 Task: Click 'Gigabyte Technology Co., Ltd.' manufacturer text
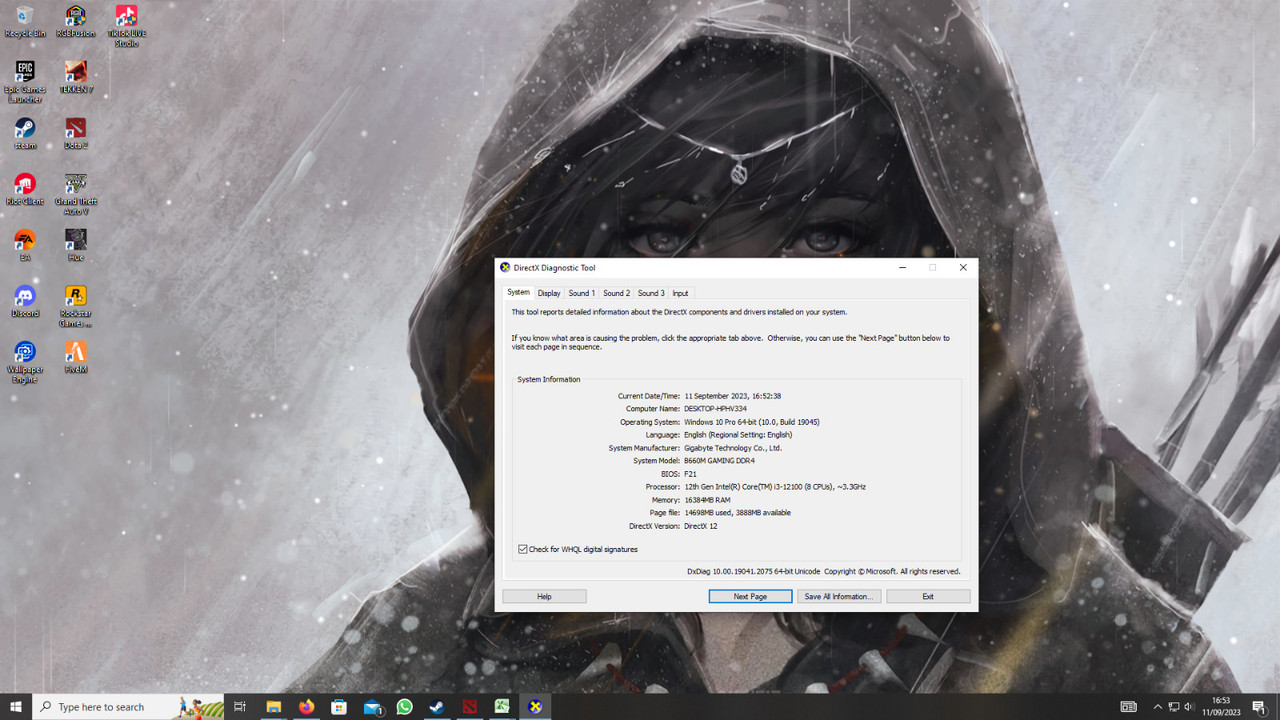tap(733, 448)
